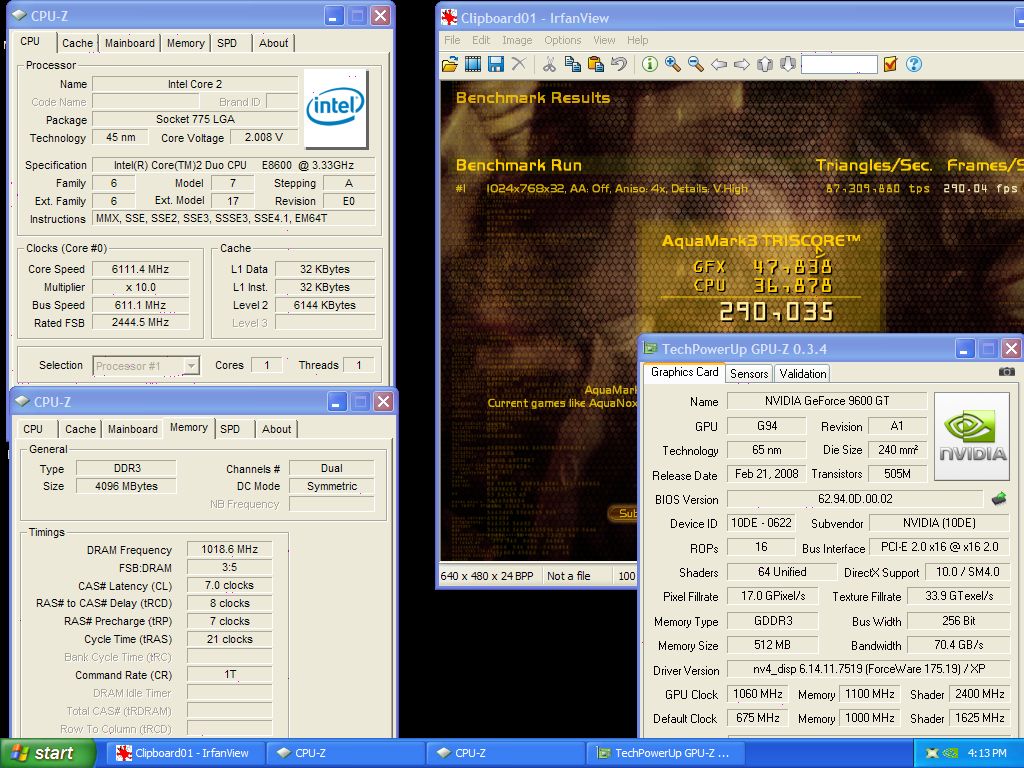Click the NVIDIA GeForce 9600 GT name field
Viewport: 1024px width, 768px height.
827,401
